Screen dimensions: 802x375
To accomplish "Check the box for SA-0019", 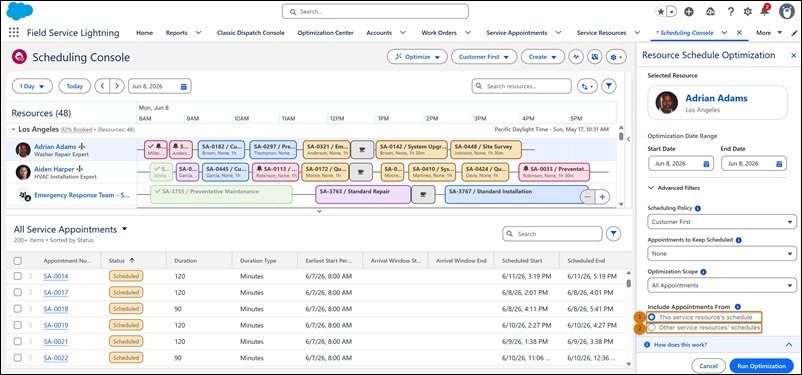I will click(17, 325).
